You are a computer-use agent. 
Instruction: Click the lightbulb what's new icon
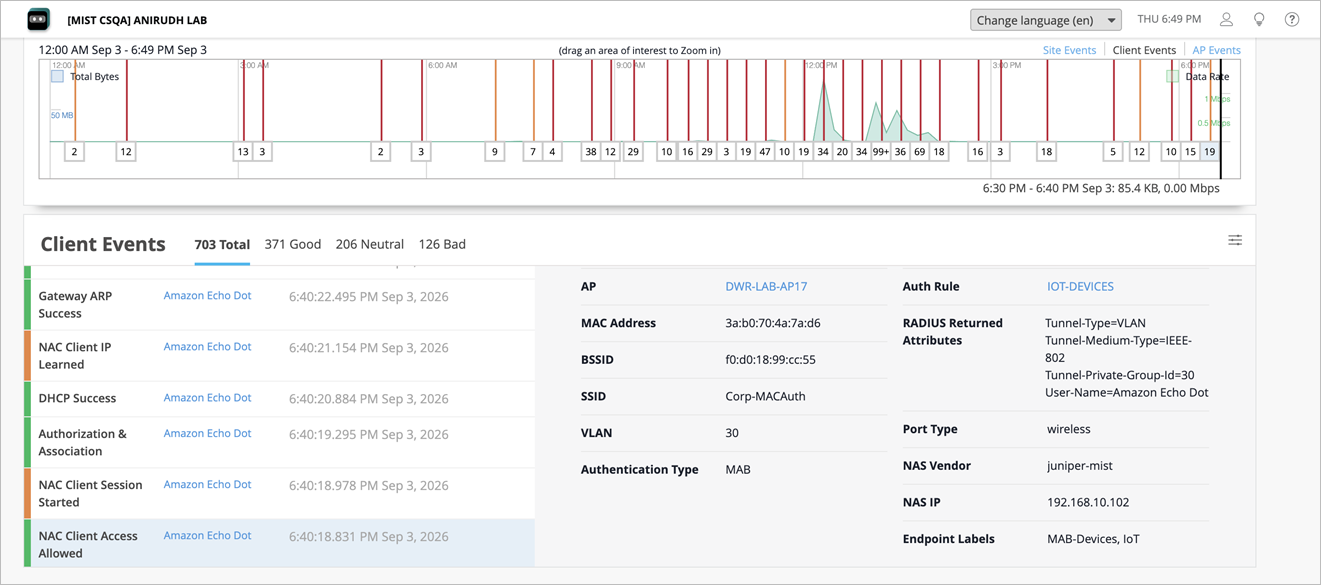(1259, 20)
